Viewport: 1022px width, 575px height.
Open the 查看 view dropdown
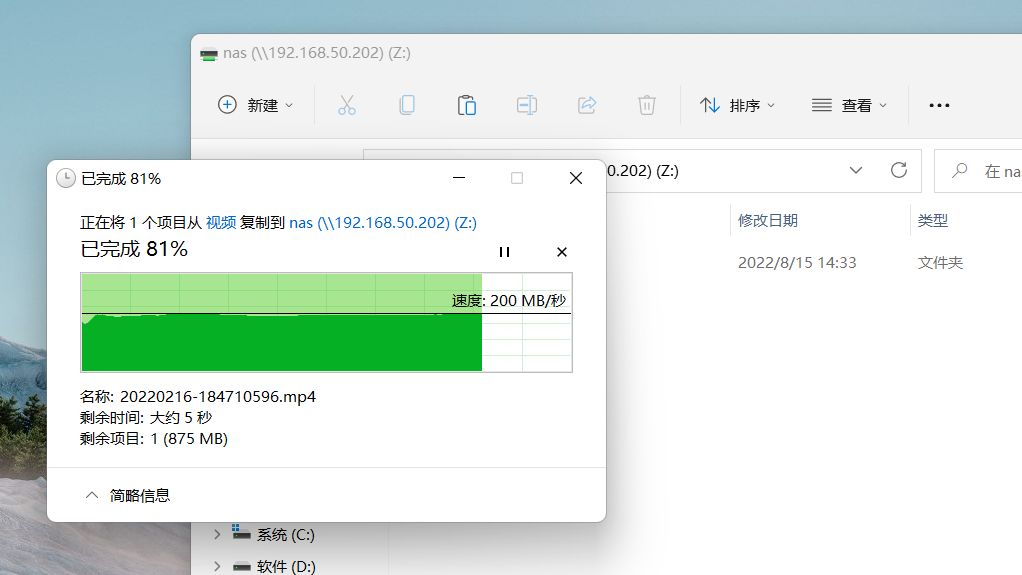pyautogui.click(x=849, y=105)
